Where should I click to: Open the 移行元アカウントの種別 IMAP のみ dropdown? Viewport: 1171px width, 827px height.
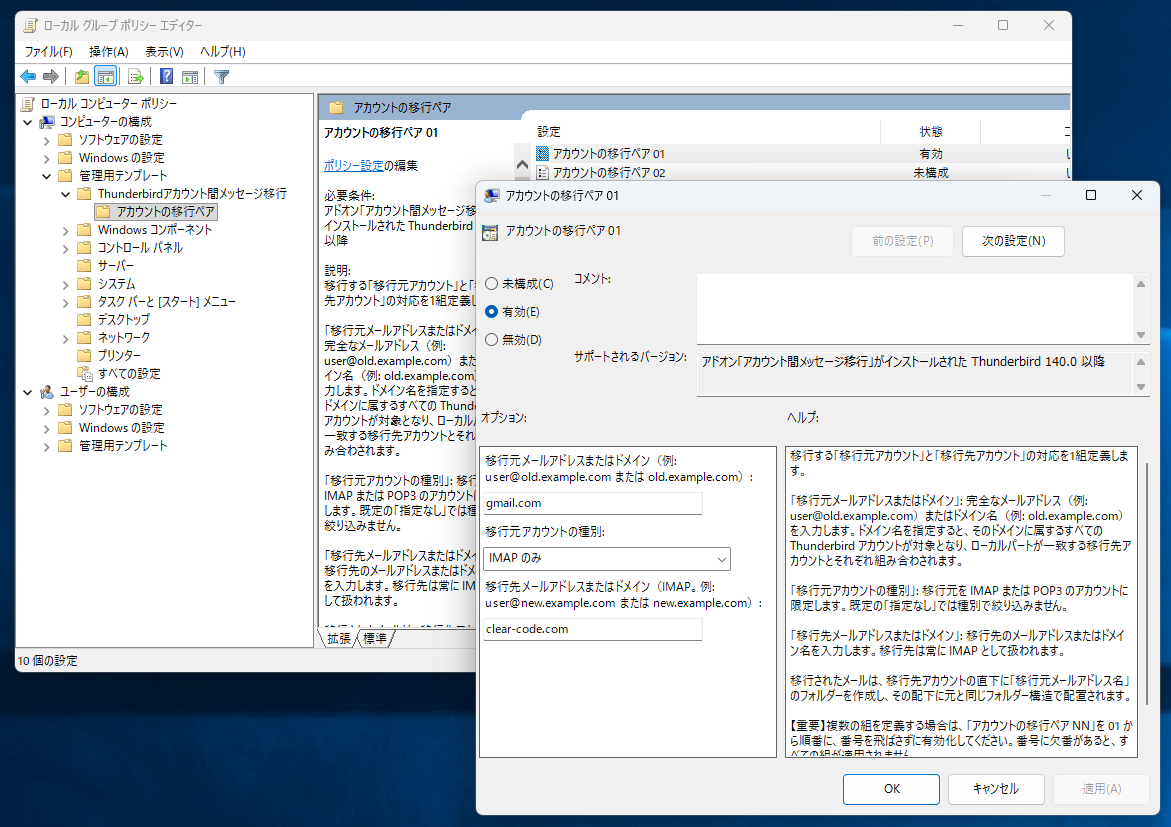pos(607,559)
